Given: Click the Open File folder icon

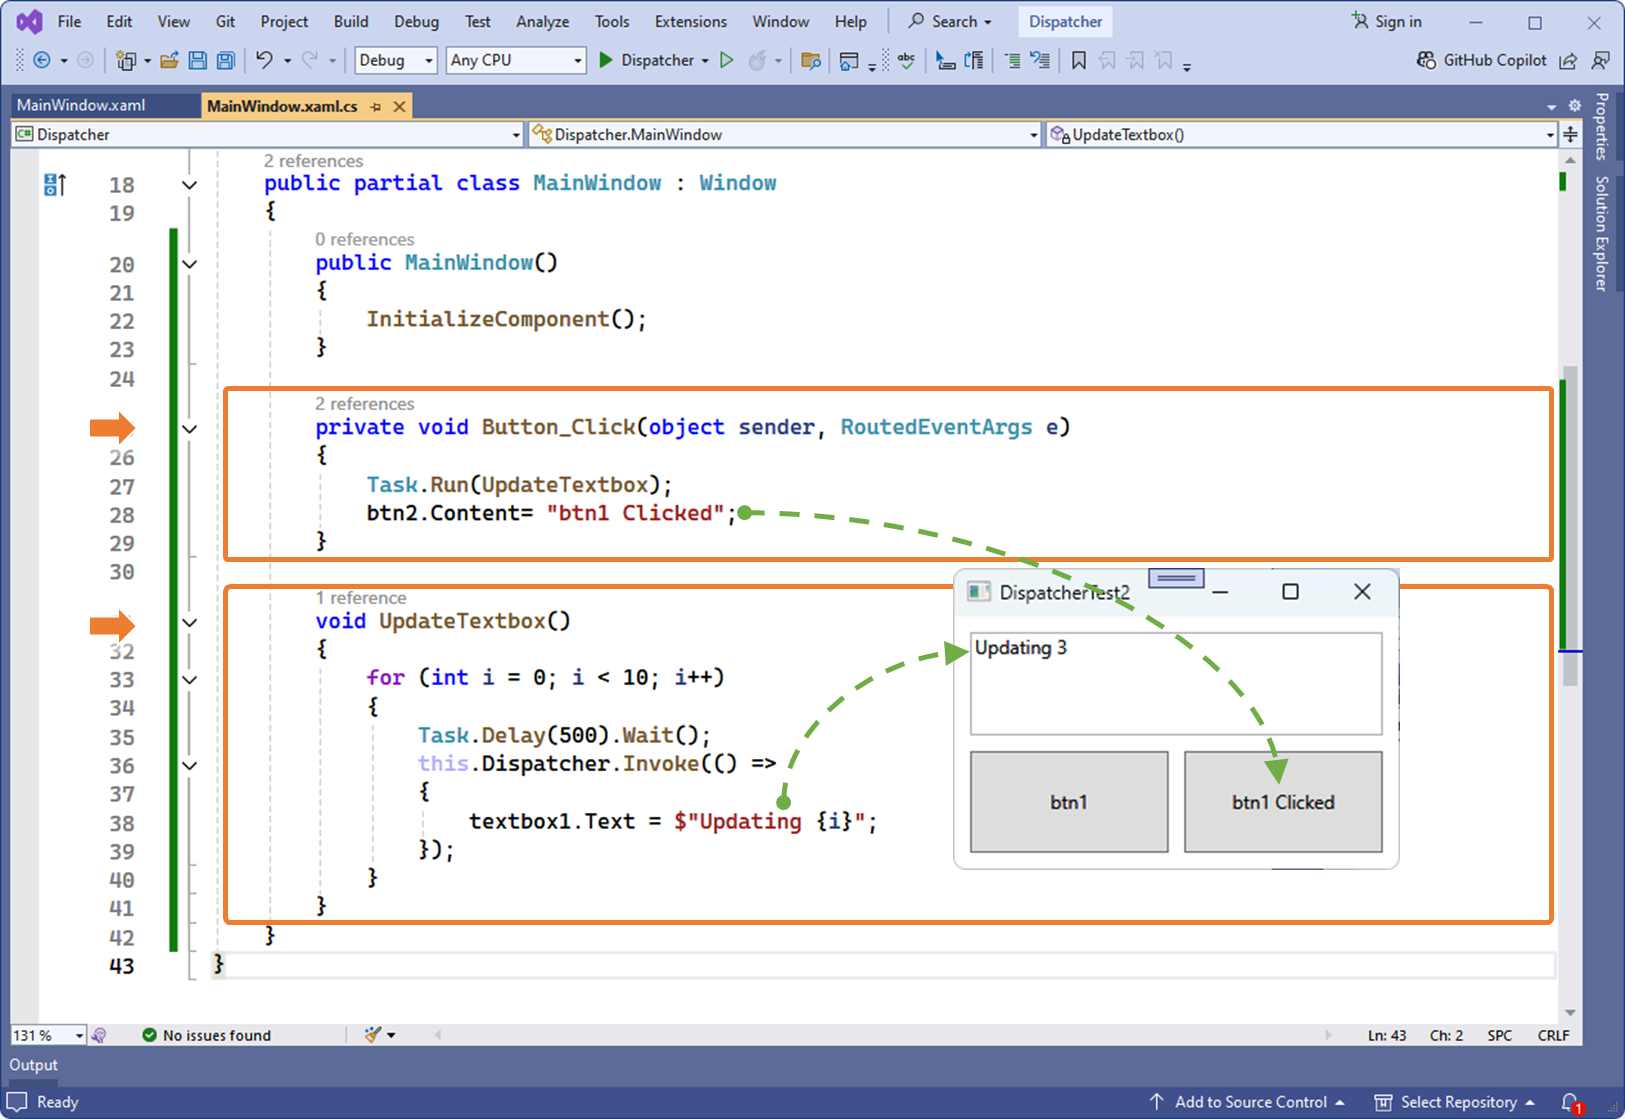Looking at the screenshot, I should click(x=169, y=60).
